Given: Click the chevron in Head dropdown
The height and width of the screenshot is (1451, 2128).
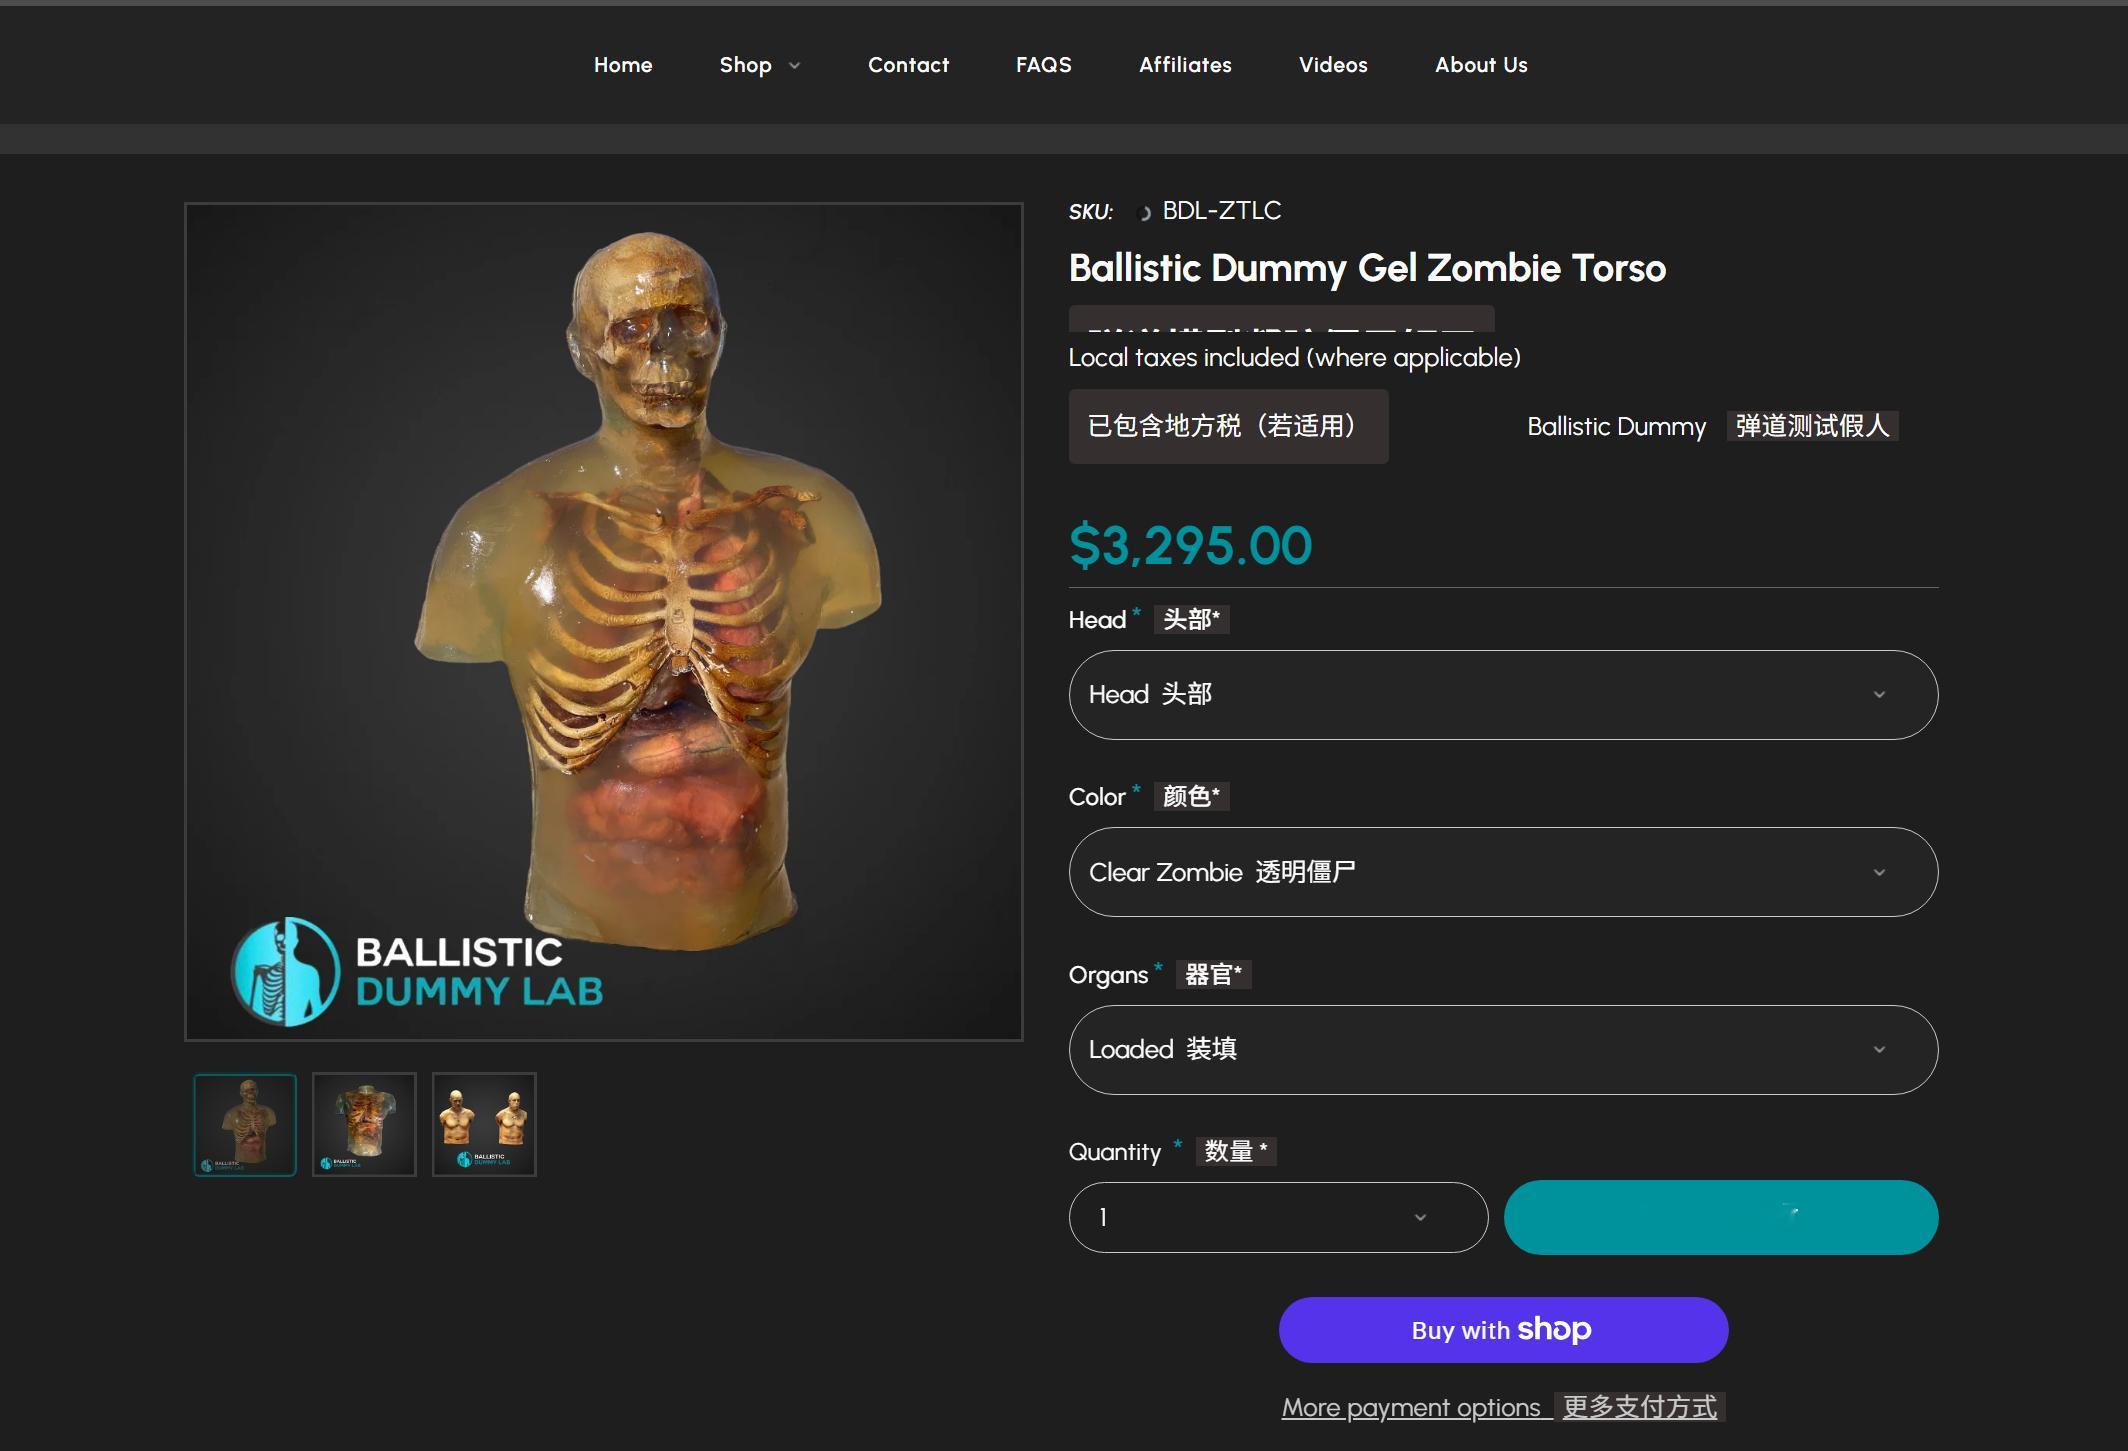Looking at the screenshot, I should [x=1879, y=695].
